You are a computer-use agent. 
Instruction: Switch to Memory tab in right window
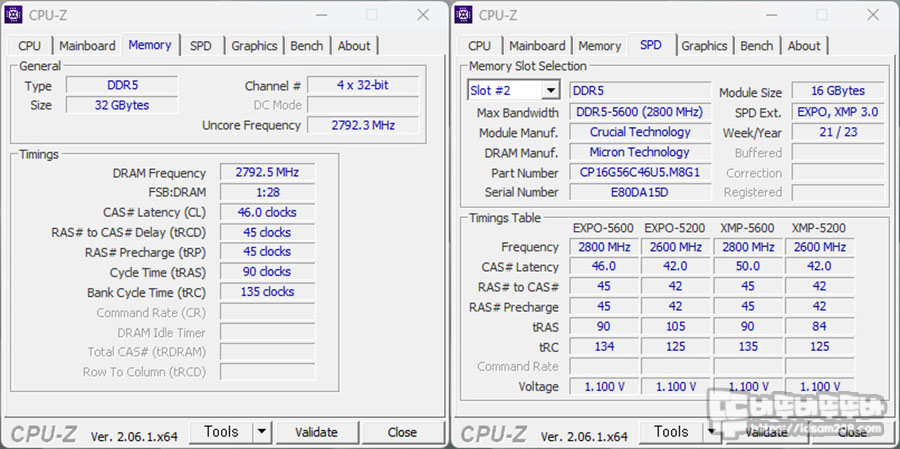click(600, 46)
